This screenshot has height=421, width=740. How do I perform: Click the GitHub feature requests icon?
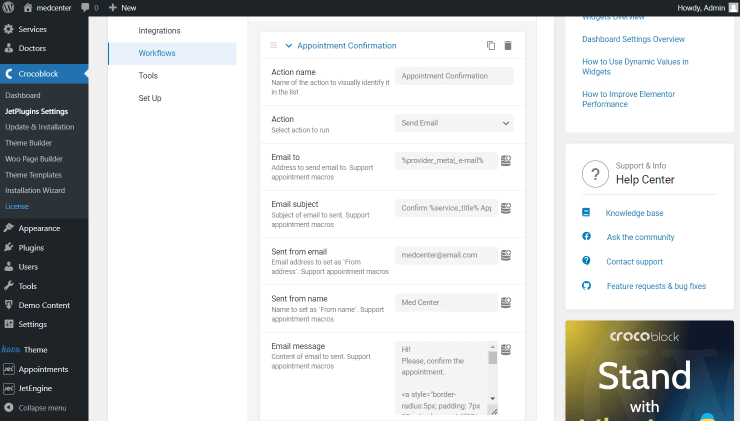click(586, 285)
